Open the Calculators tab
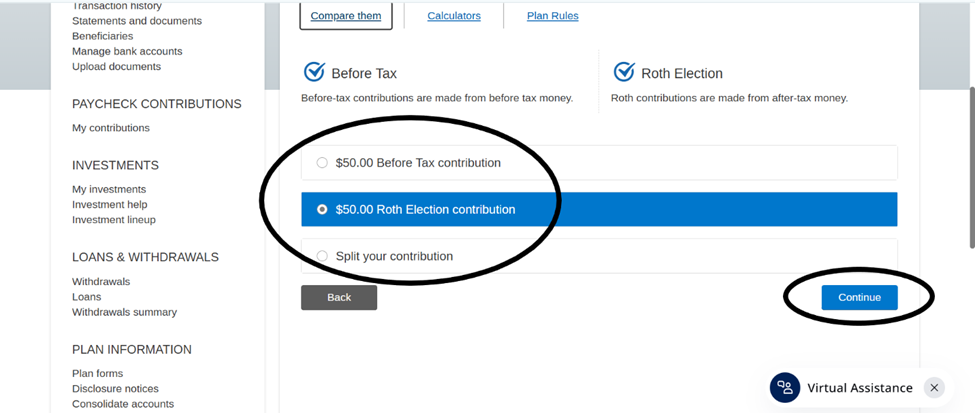This screenshot has width=975, height=413. point(454,16)
